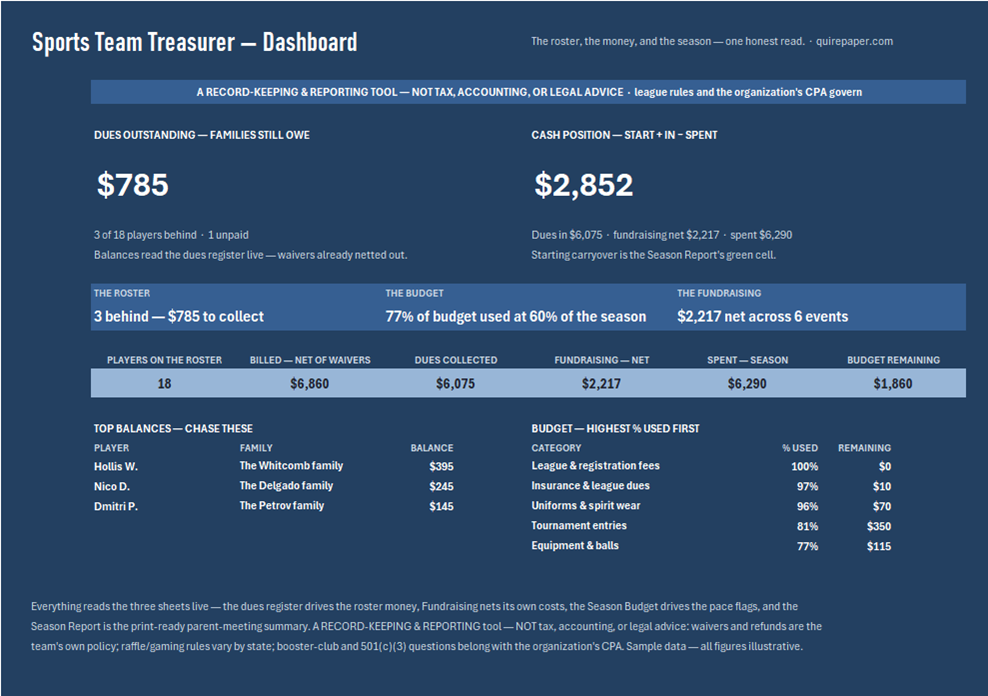Viewport: 988px width, 696px height.
Task: Select 'Insurance & league dues' category
Action: (x=590, y=486)
